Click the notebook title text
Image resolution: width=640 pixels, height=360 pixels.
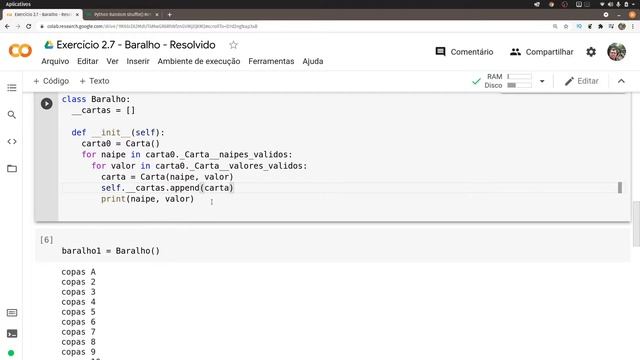coord(136,45)
